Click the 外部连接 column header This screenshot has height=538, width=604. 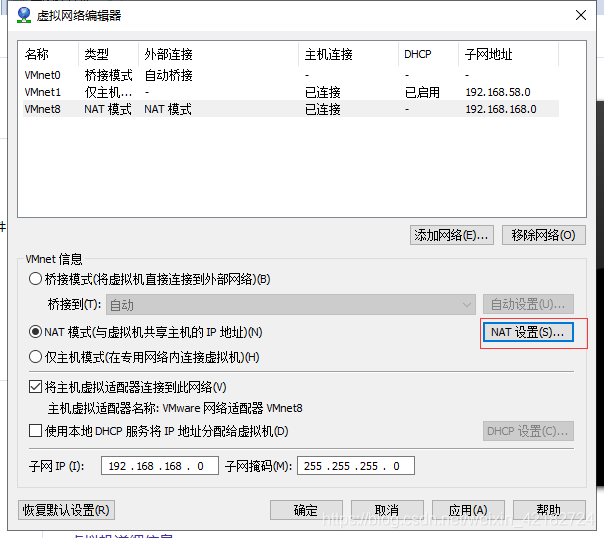tap(218, 54)
